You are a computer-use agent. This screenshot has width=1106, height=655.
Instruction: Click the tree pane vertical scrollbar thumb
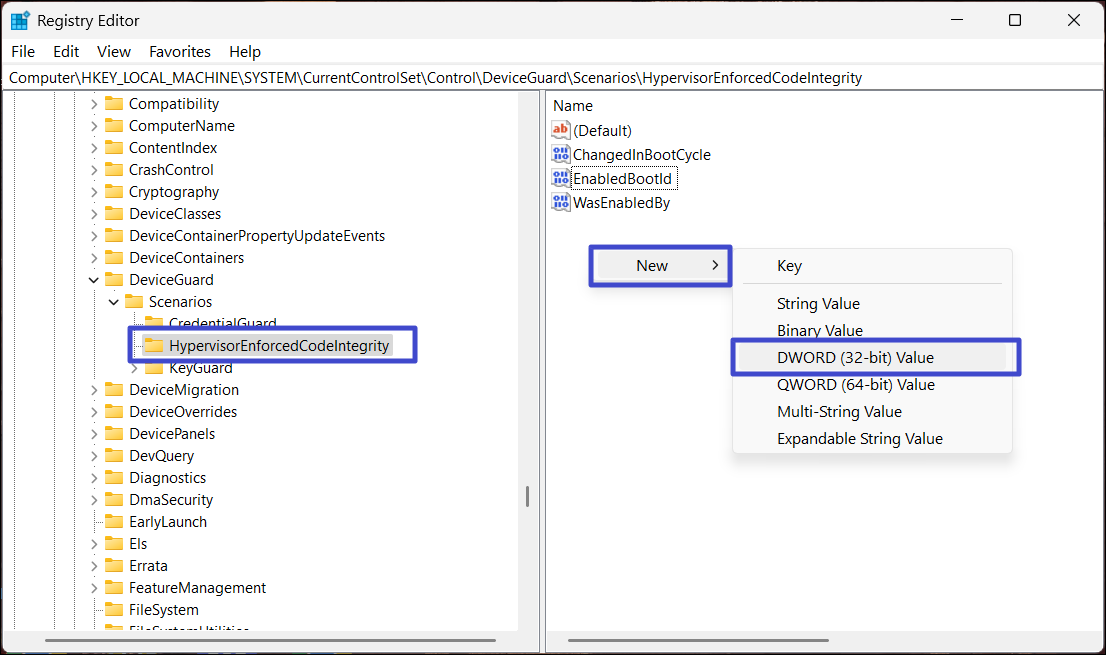click(527, 496)
